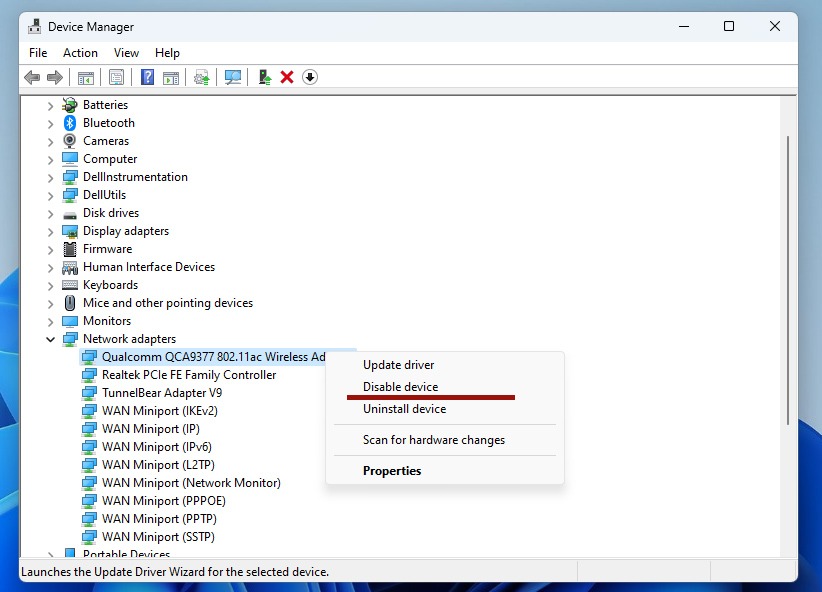The image size is (822, 592).
Task: Select the red X Uninstall toolbar icon
Action: (288, 77)
